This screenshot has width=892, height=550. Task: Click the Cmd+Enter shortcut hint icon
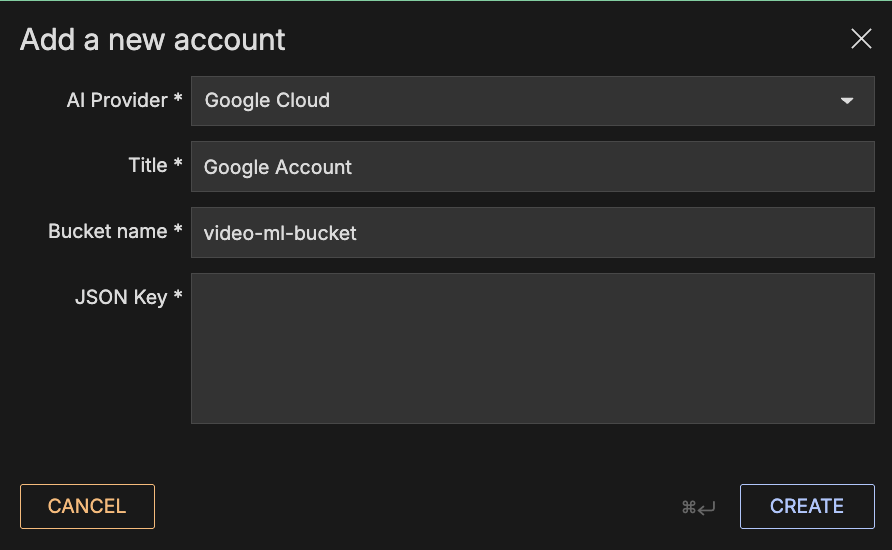tap(698, 507)
